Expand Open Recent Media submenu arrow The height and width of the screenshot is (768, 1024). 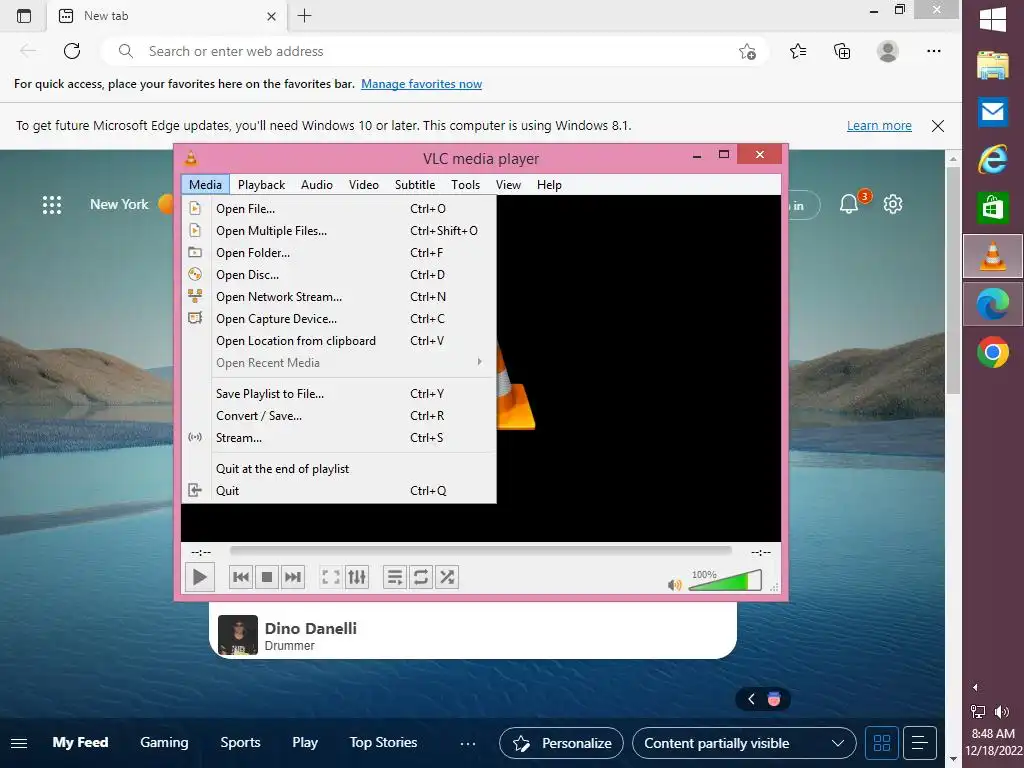[479, 362]
